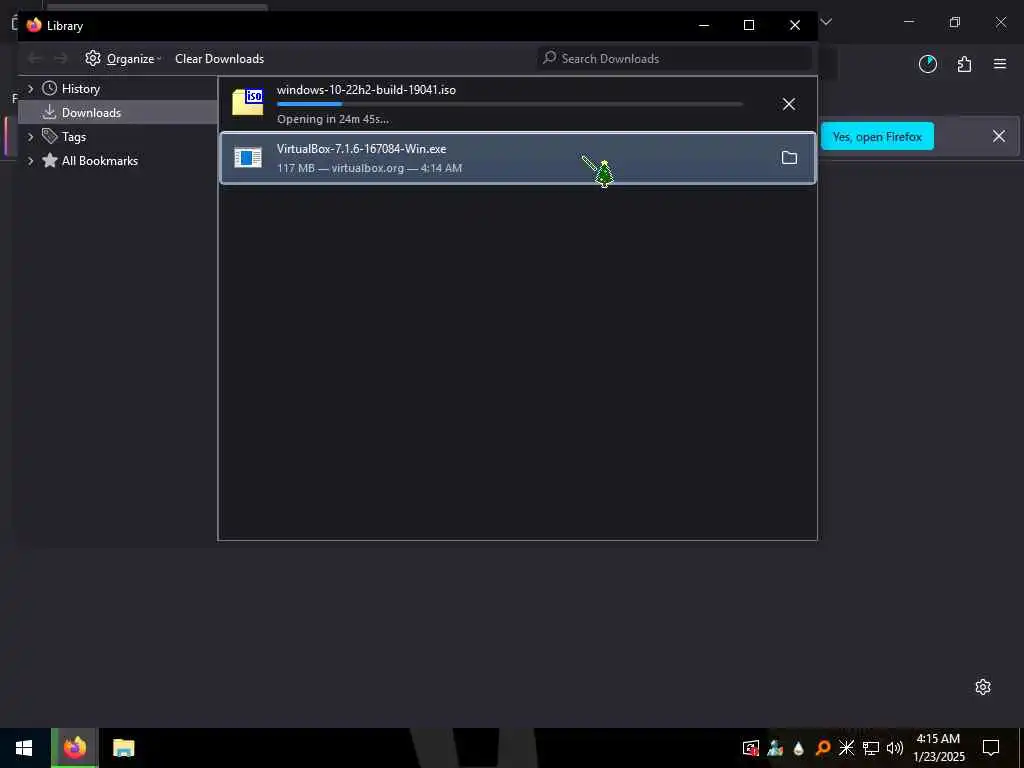Focus the Search Downloads field

tap(675, 59)
